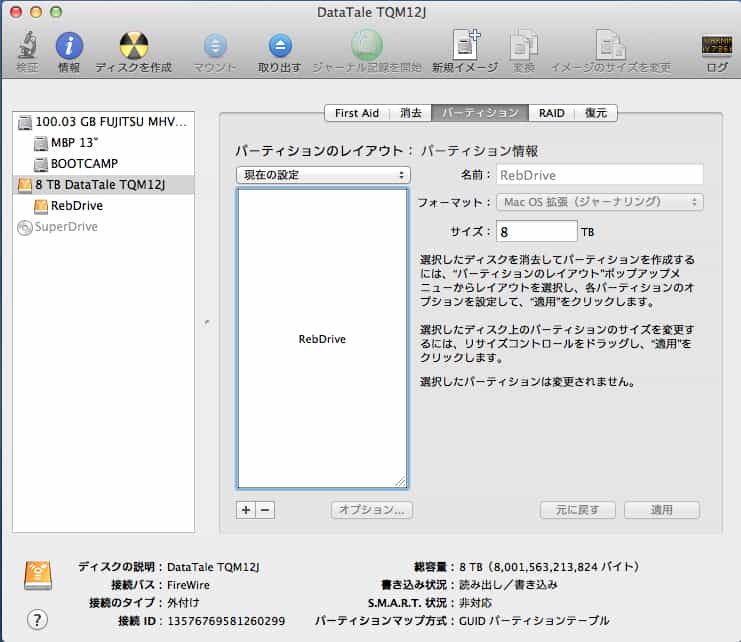Open Help with the question mark button
This screenshot has width=741, height=642.
point(37,619)
